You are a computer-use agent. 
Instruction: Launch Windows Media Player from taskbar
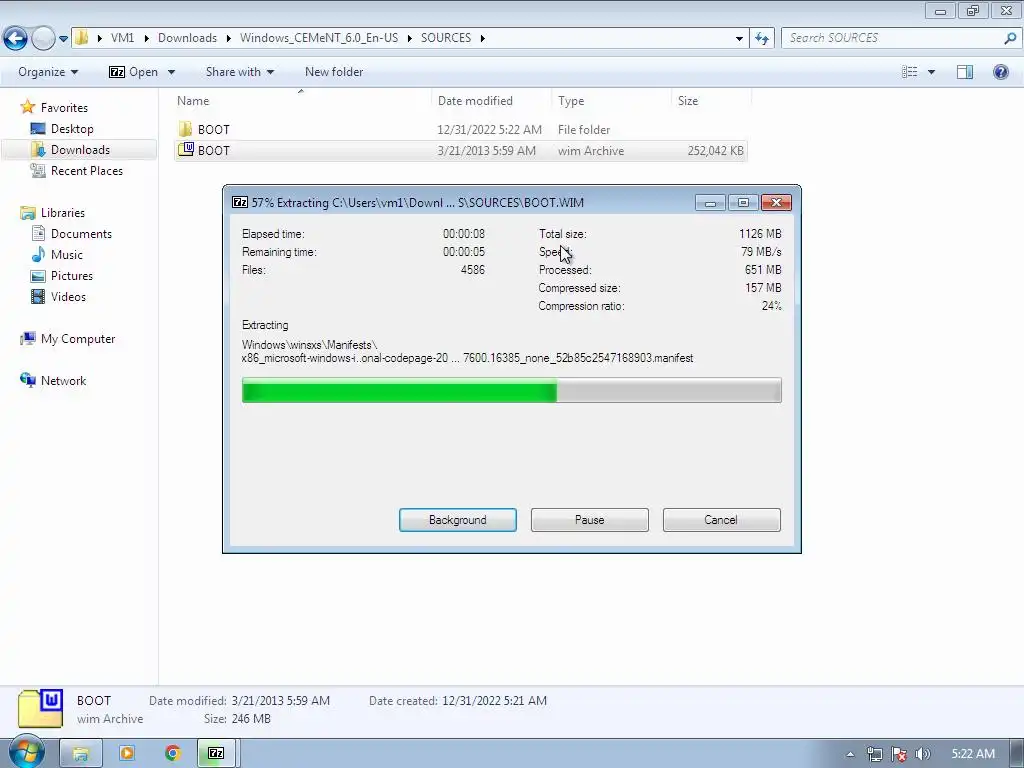point(127,754)
